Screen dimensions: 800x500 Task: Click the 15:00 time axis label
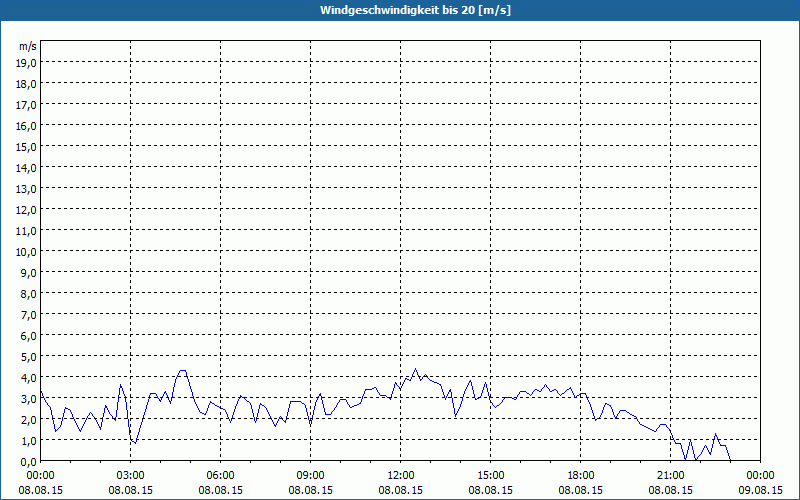coord(490,476)
